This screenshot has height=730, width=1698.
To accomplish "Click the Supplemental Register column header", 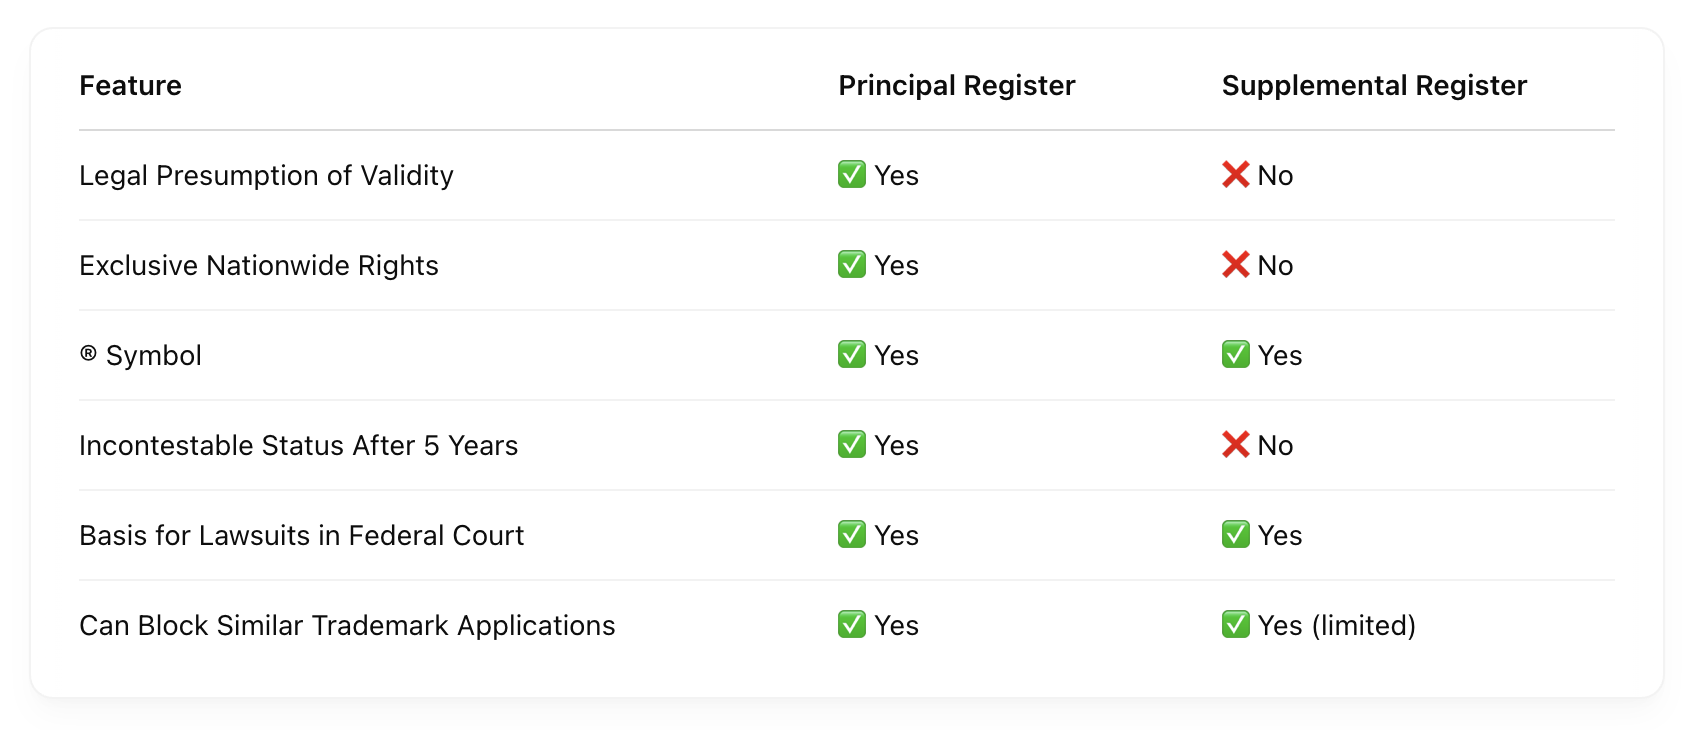I will 1374,86.
